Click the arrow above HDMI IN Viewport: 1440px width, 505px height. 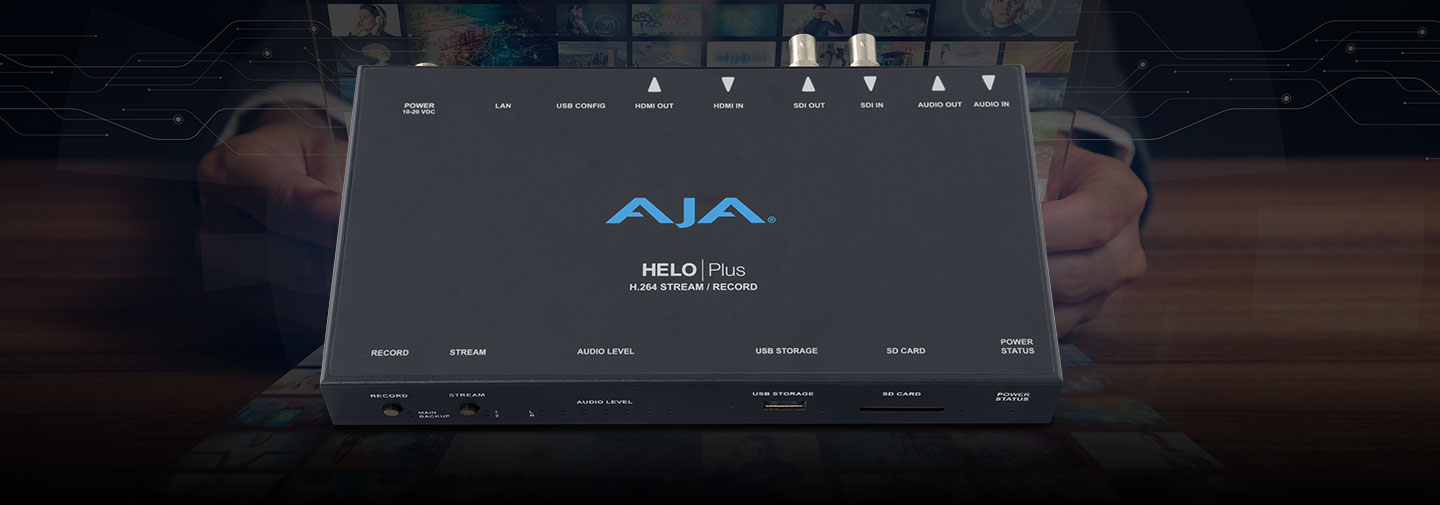[x=728, y=85]
